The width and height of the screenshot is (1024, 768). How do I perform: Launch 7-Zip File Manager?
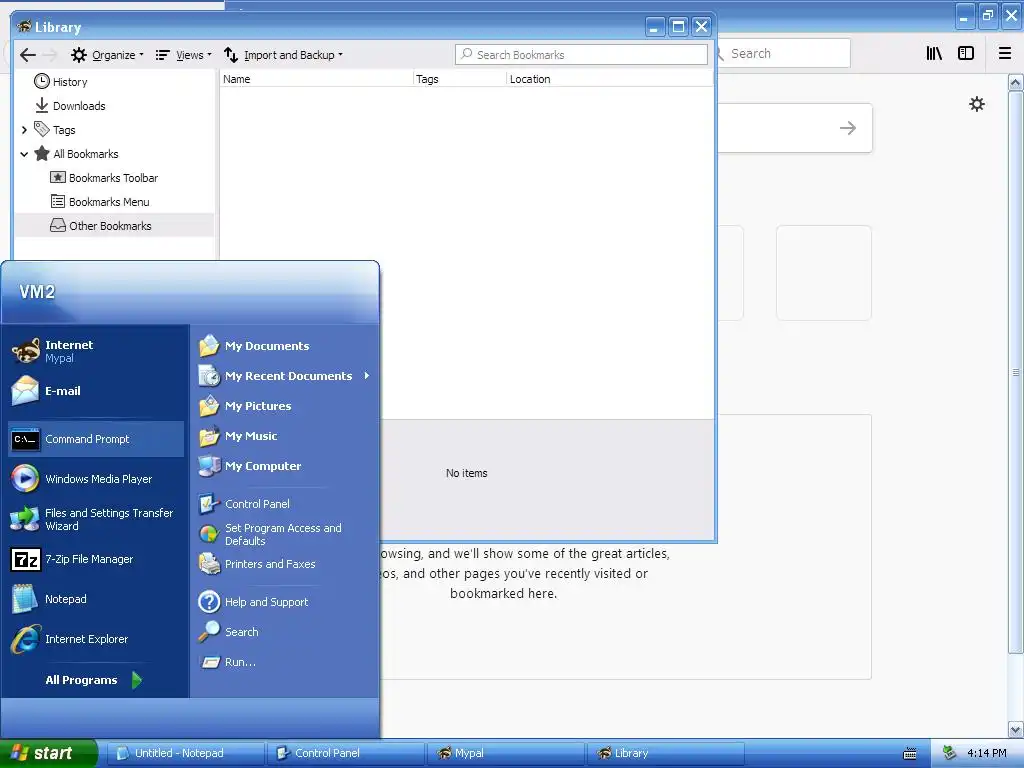click(x=96, y=559)
